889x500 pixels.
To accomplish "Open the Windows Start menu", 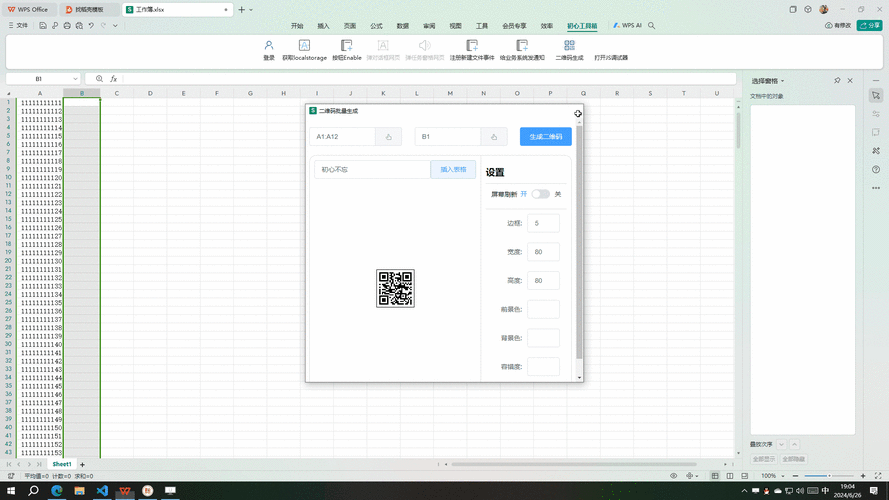I will (x=11, y=490).
